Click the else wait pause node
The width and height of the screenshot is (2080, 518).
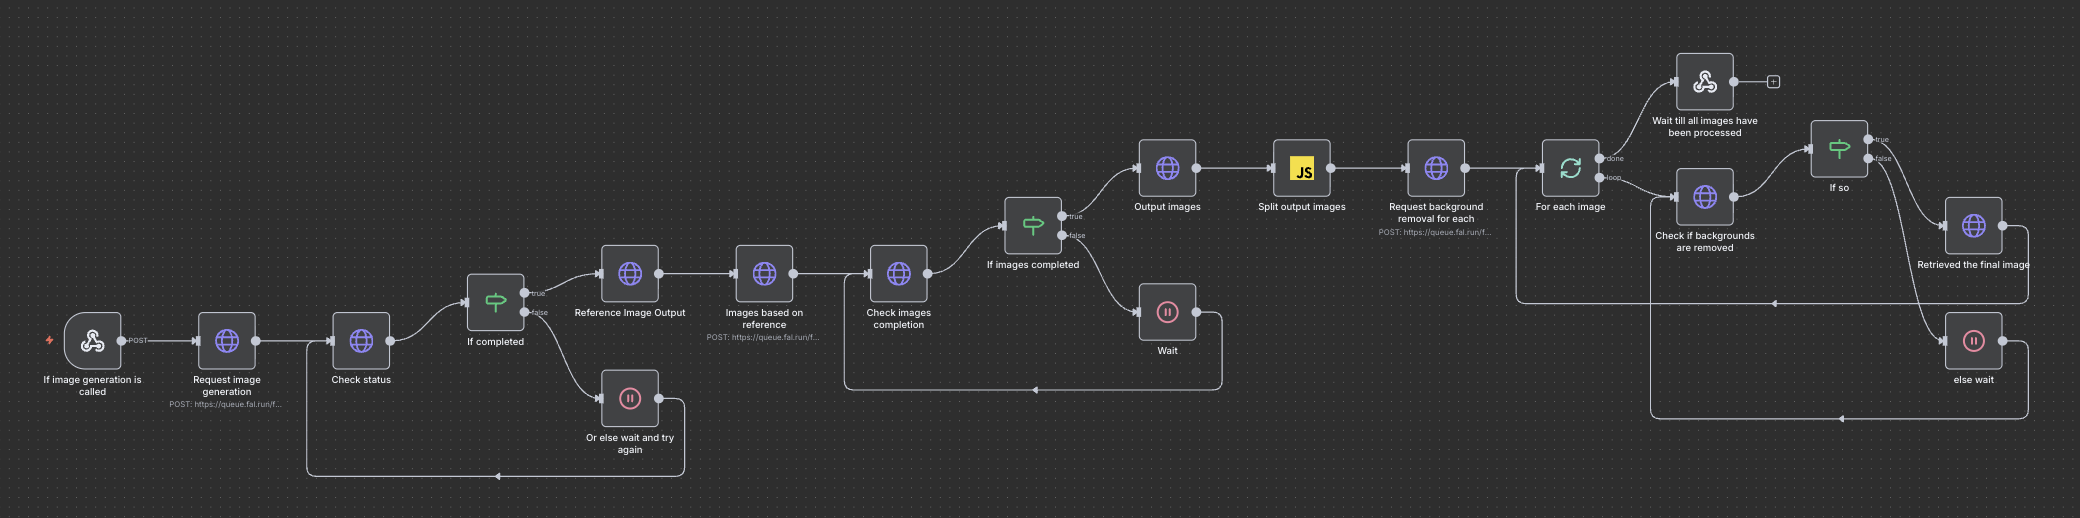click(1973, 341)
